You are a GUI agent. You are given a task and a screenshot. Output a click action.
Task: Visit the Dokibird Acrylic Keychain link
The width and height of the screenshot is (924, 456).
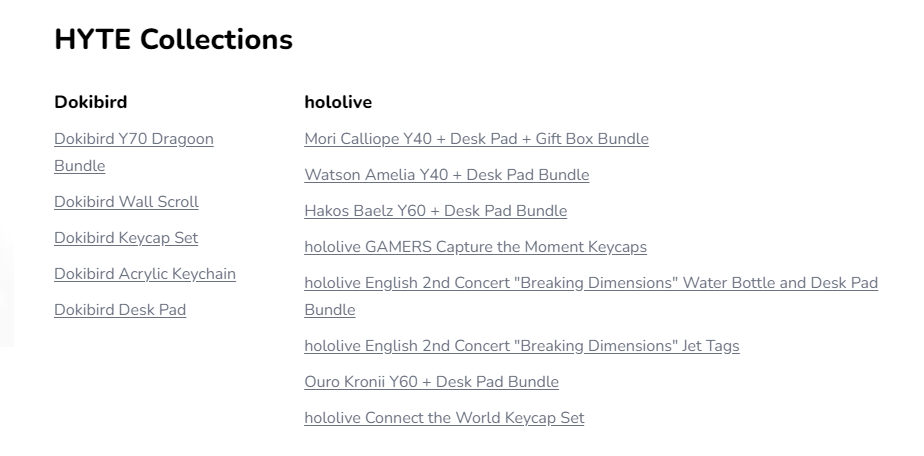[x=145, y=274]
